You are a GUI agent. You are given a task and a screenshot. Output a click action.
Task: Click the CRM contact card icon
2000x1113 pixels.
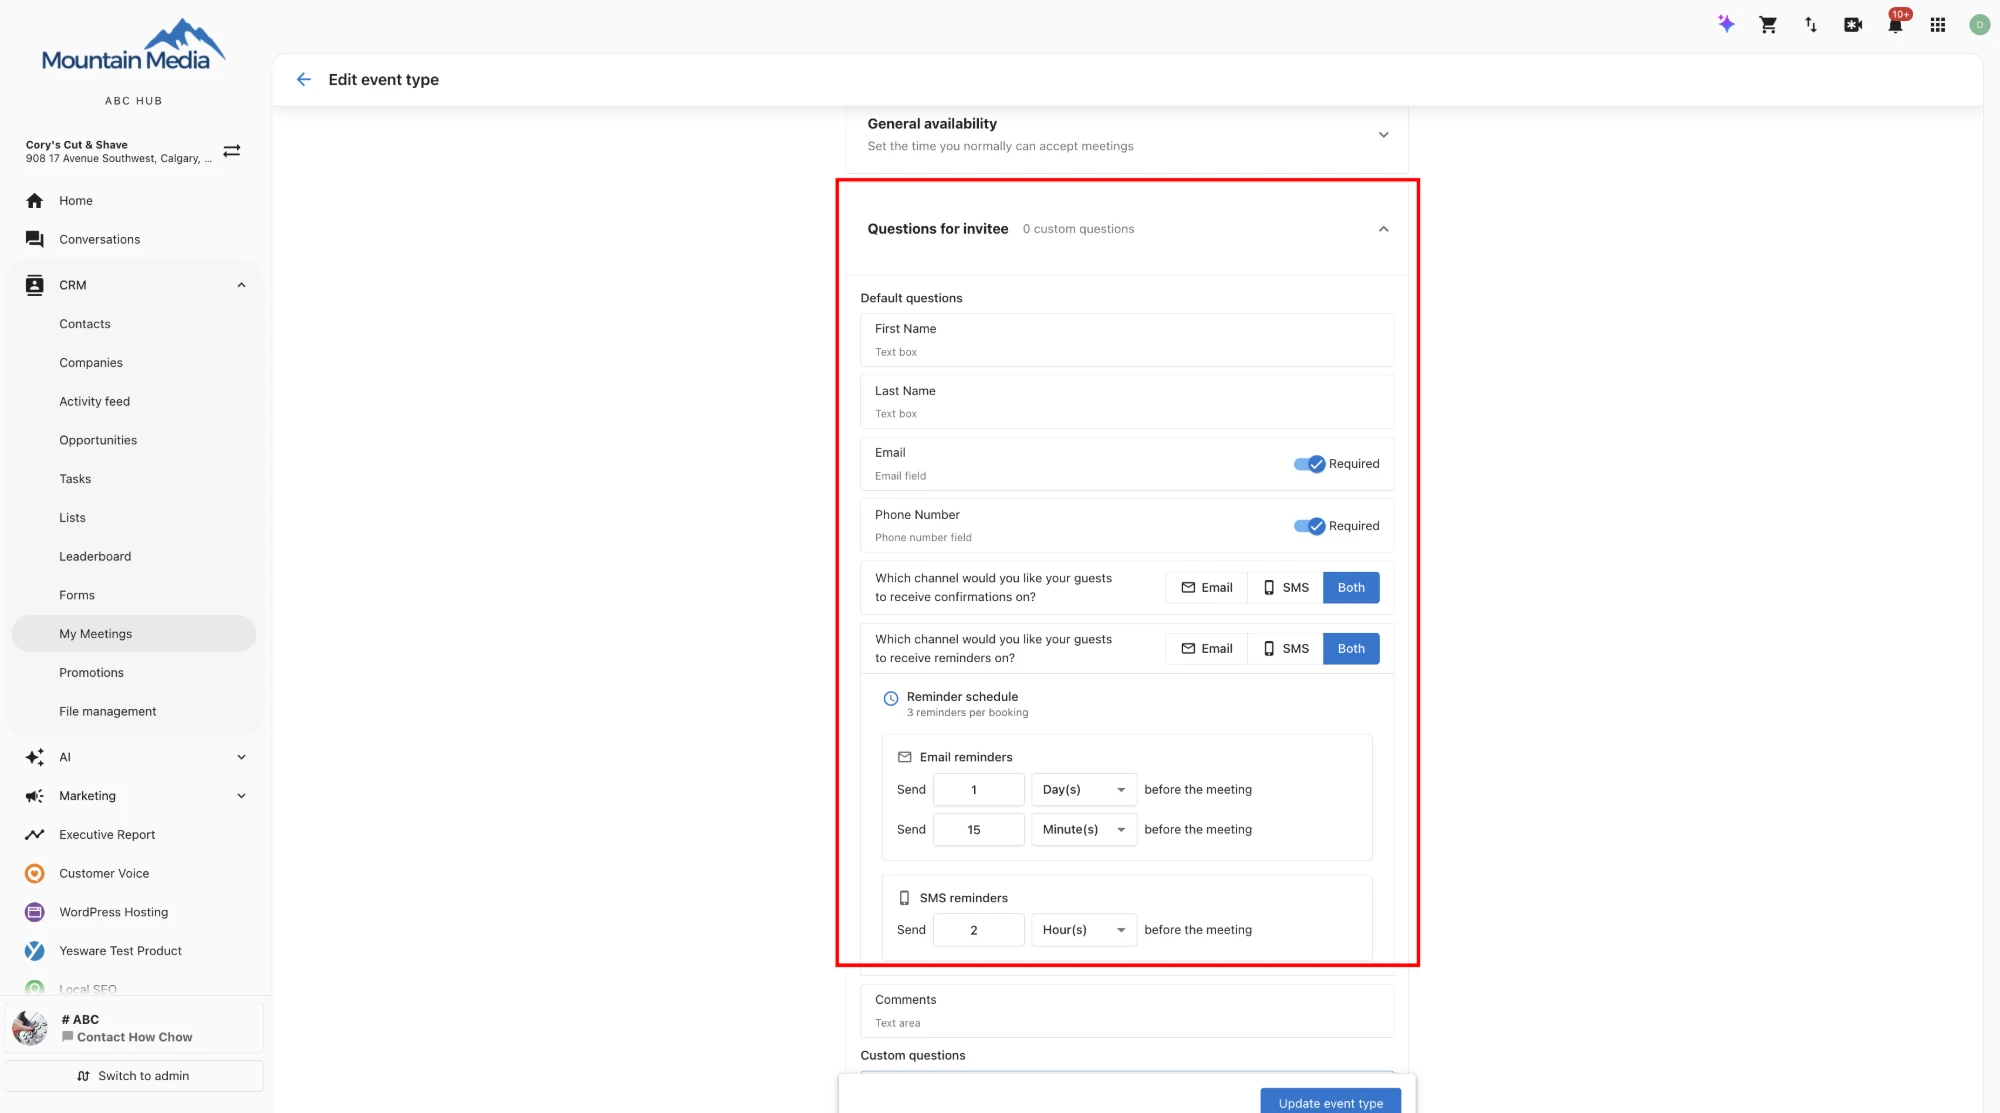tap(35, 285)
